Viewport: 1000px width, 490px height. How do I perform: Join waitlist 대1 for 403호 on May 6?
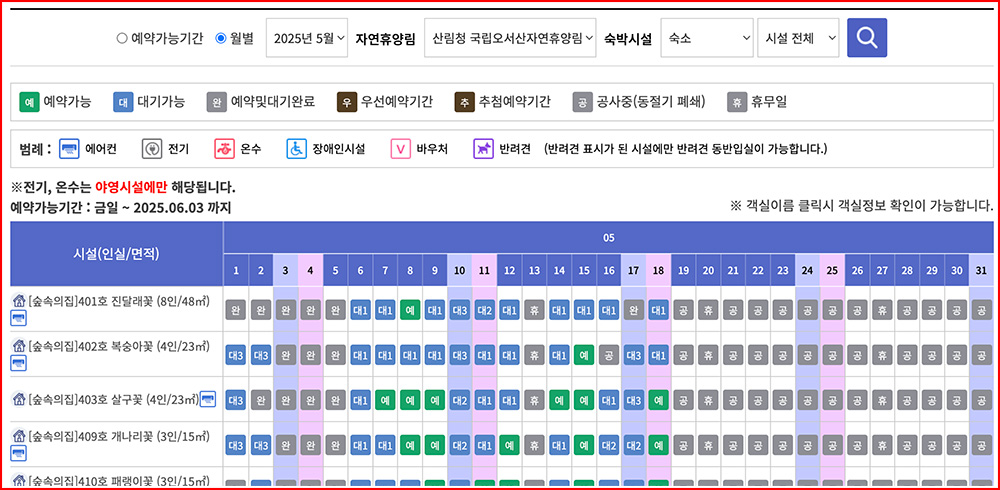pyautogui.click(x=360, y=400)
